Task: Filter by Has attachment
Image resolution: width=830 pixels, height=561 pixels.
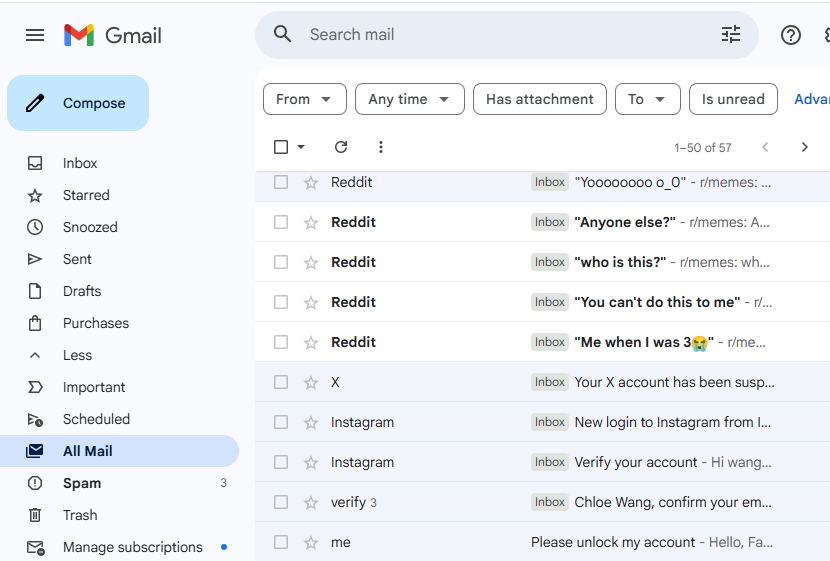Action: 539,99
